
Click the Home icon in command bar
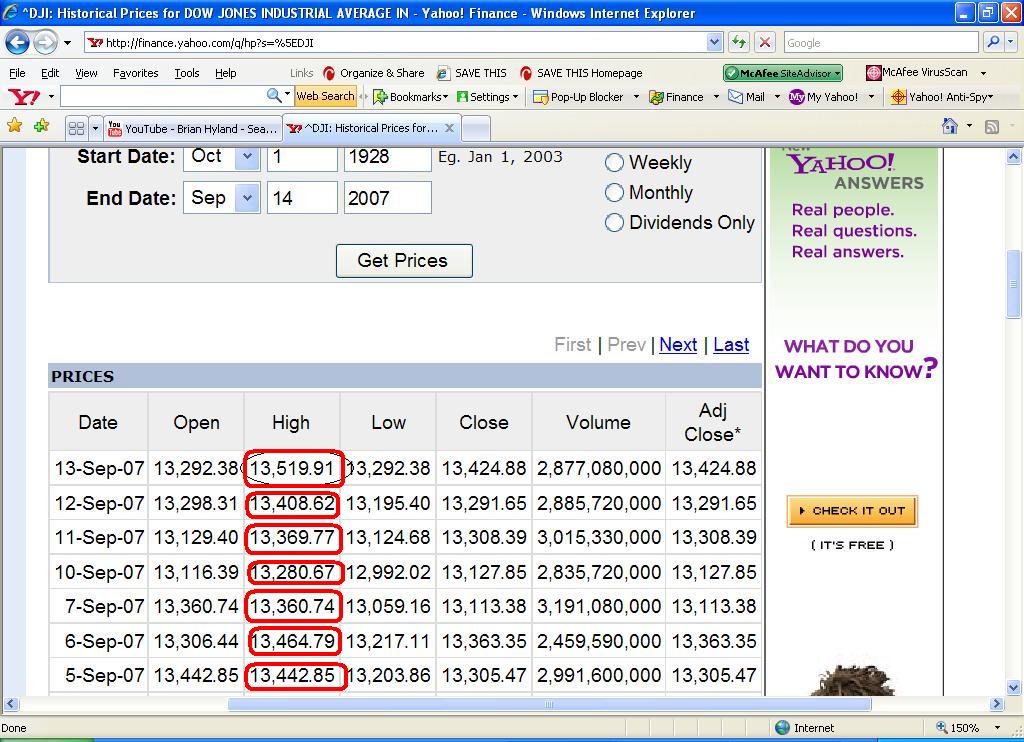pos(950,127)
